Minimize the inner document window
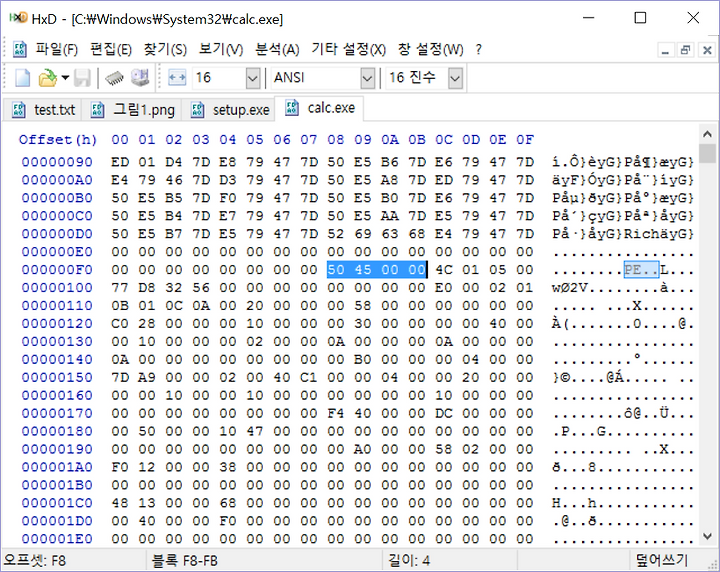 [x=665, y=50]
